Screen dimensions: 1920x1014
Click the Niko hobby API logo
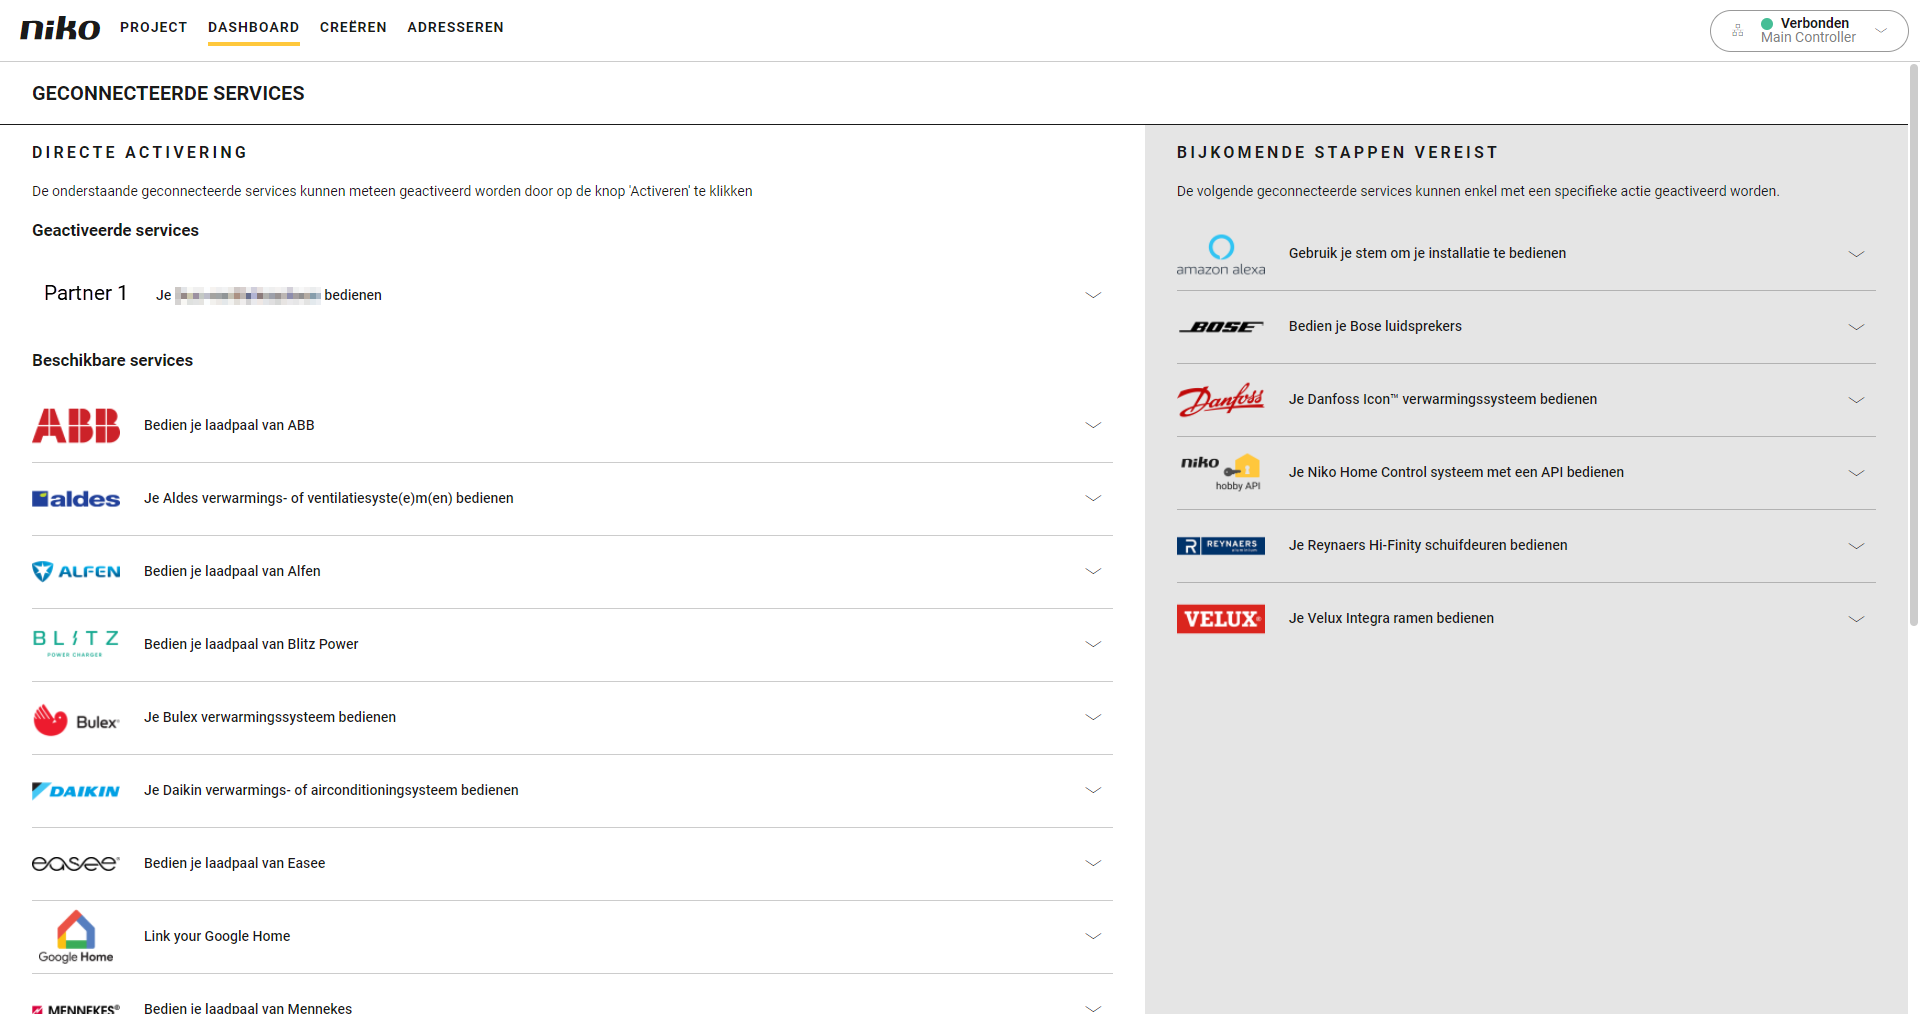tap(1220, 473)
